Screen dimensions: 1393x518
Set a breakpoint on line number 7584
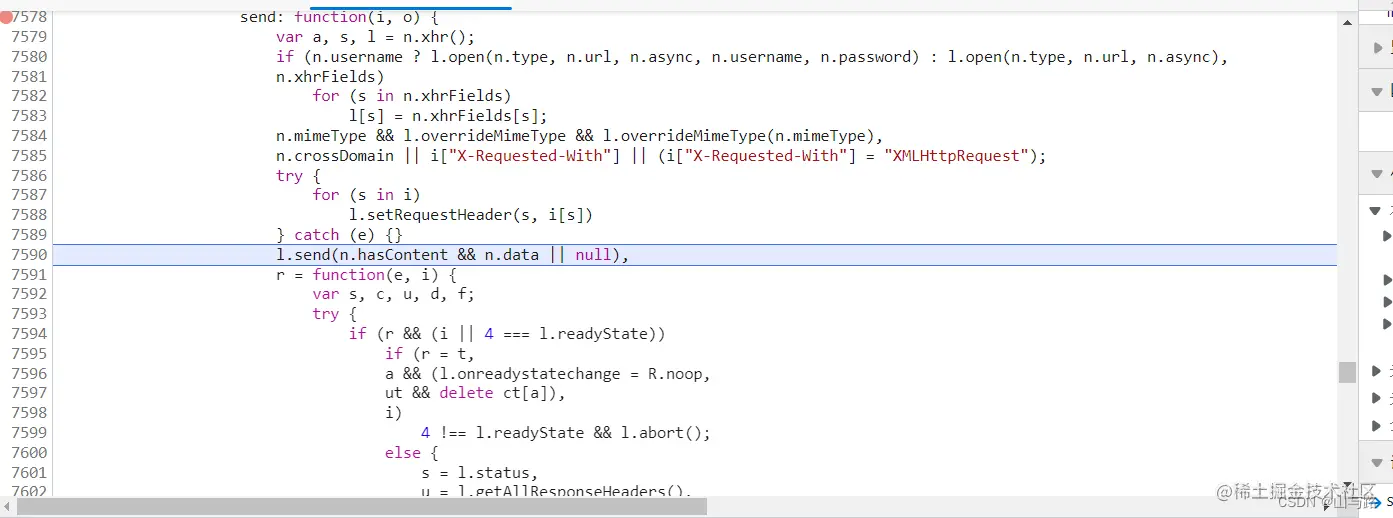[29, 136]
